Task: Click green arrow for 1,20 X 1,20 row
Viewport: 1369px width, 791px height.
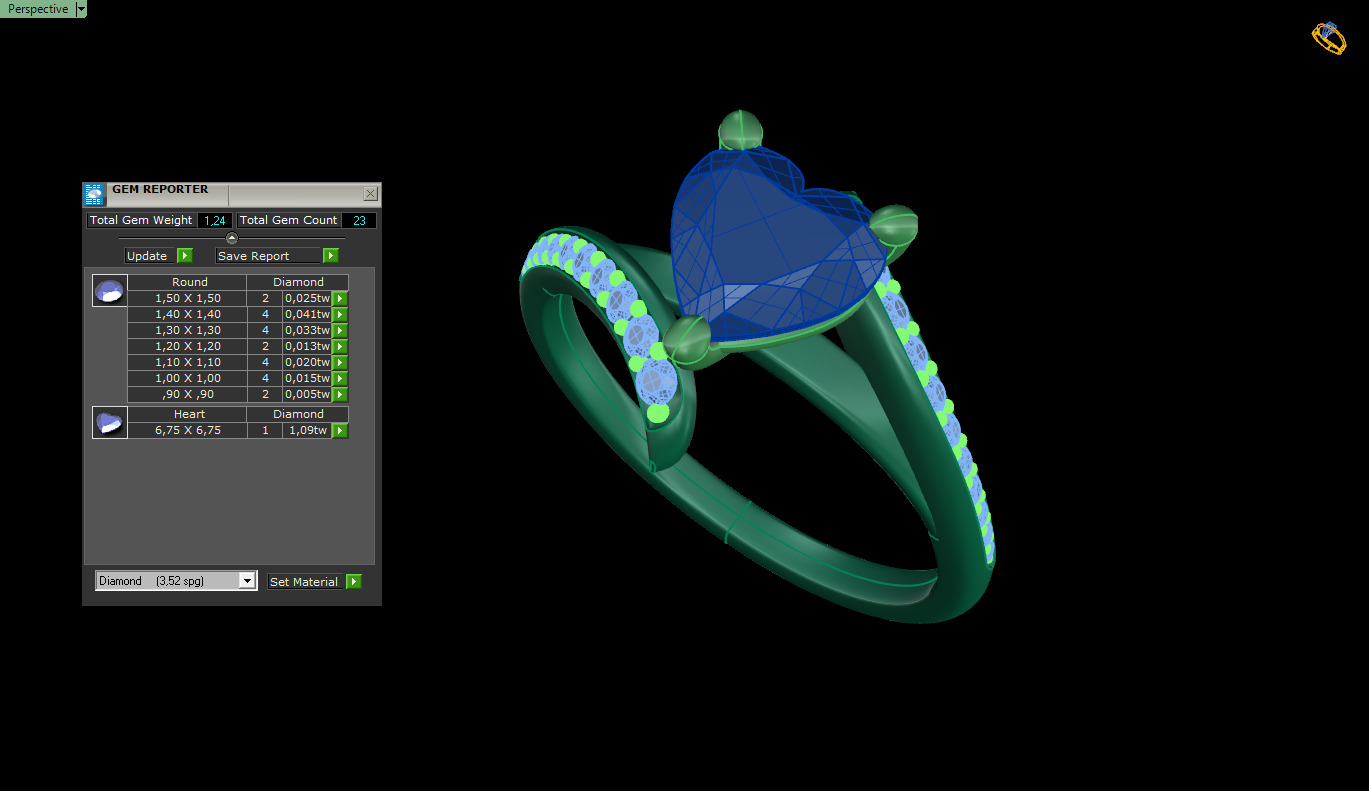Action: [340, 346]
